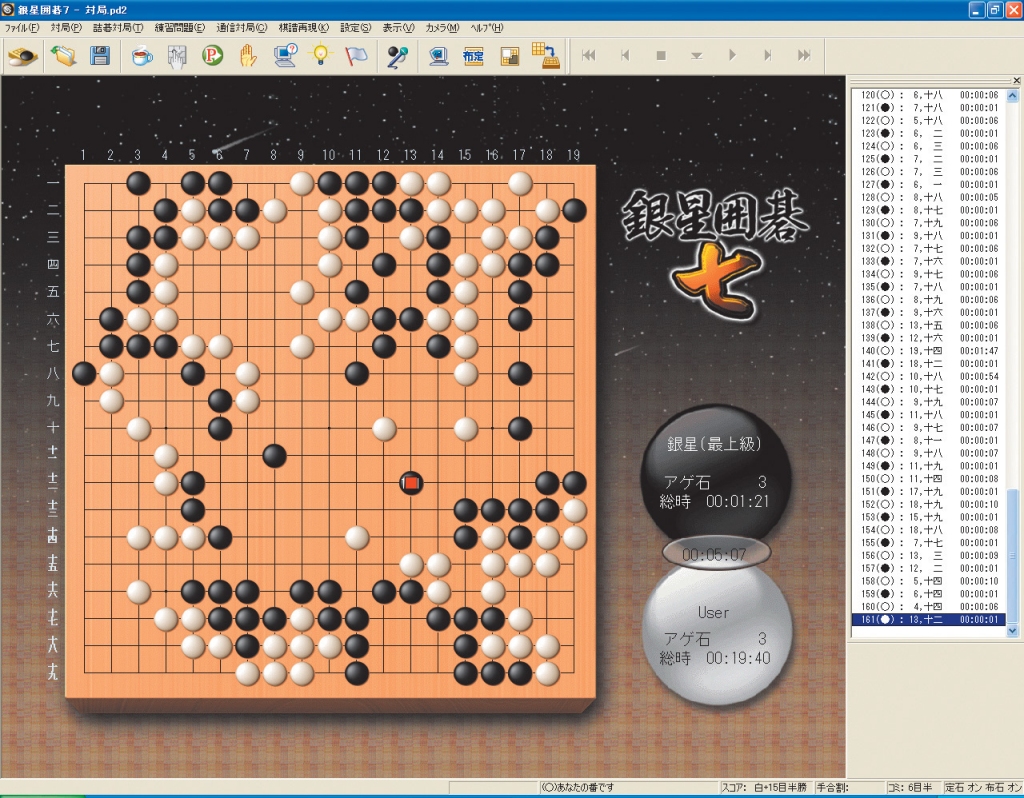Image resolution: width=1024 pixels, height=798 pixels.
Task: Open the 棋譜再現(K) menu
Action: tap(304, 27)
